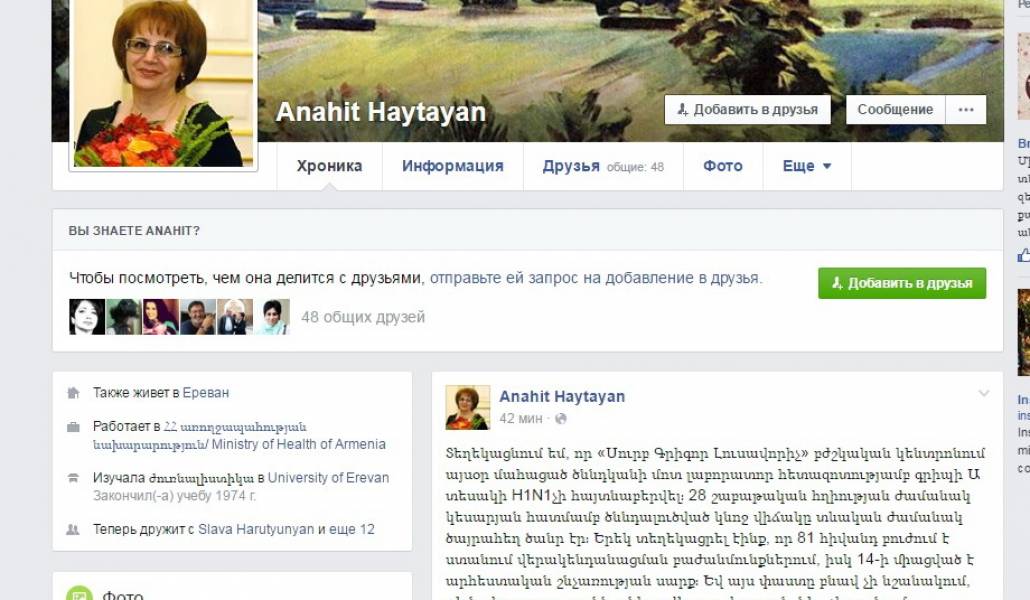Open the Друзья tab

click(603, 166)
